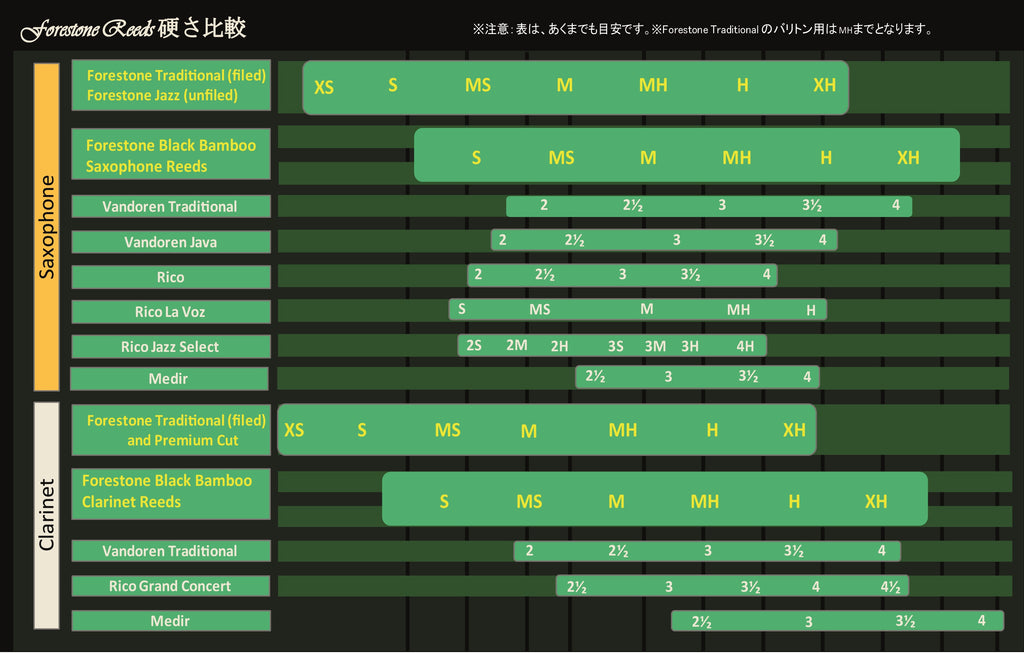Click XS on the Traditional and Premium Cut bar
Viewport: 1024px width, 653px height.
click(294, 430)
